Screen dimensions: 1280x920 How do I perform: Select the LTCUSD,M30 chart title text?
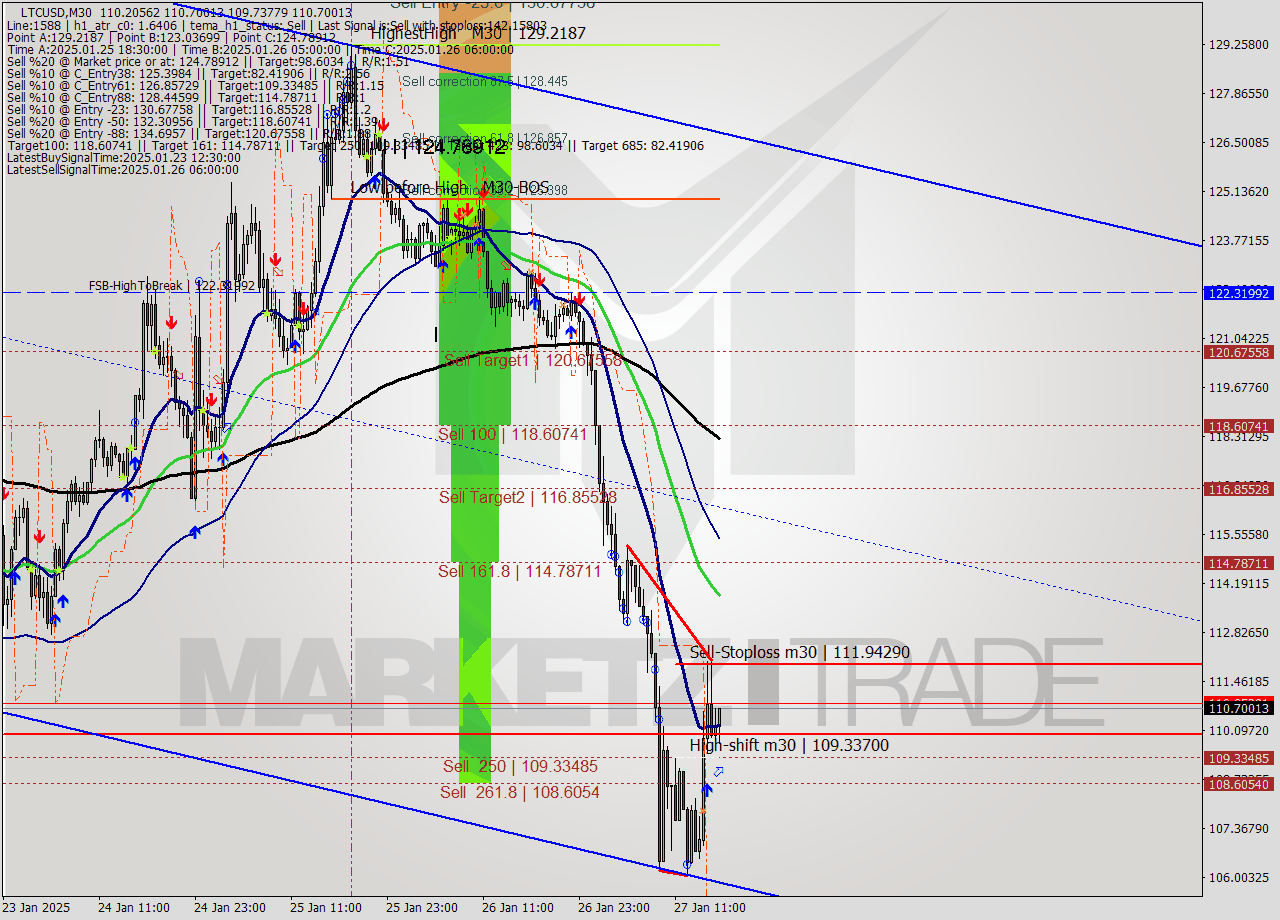58,12
